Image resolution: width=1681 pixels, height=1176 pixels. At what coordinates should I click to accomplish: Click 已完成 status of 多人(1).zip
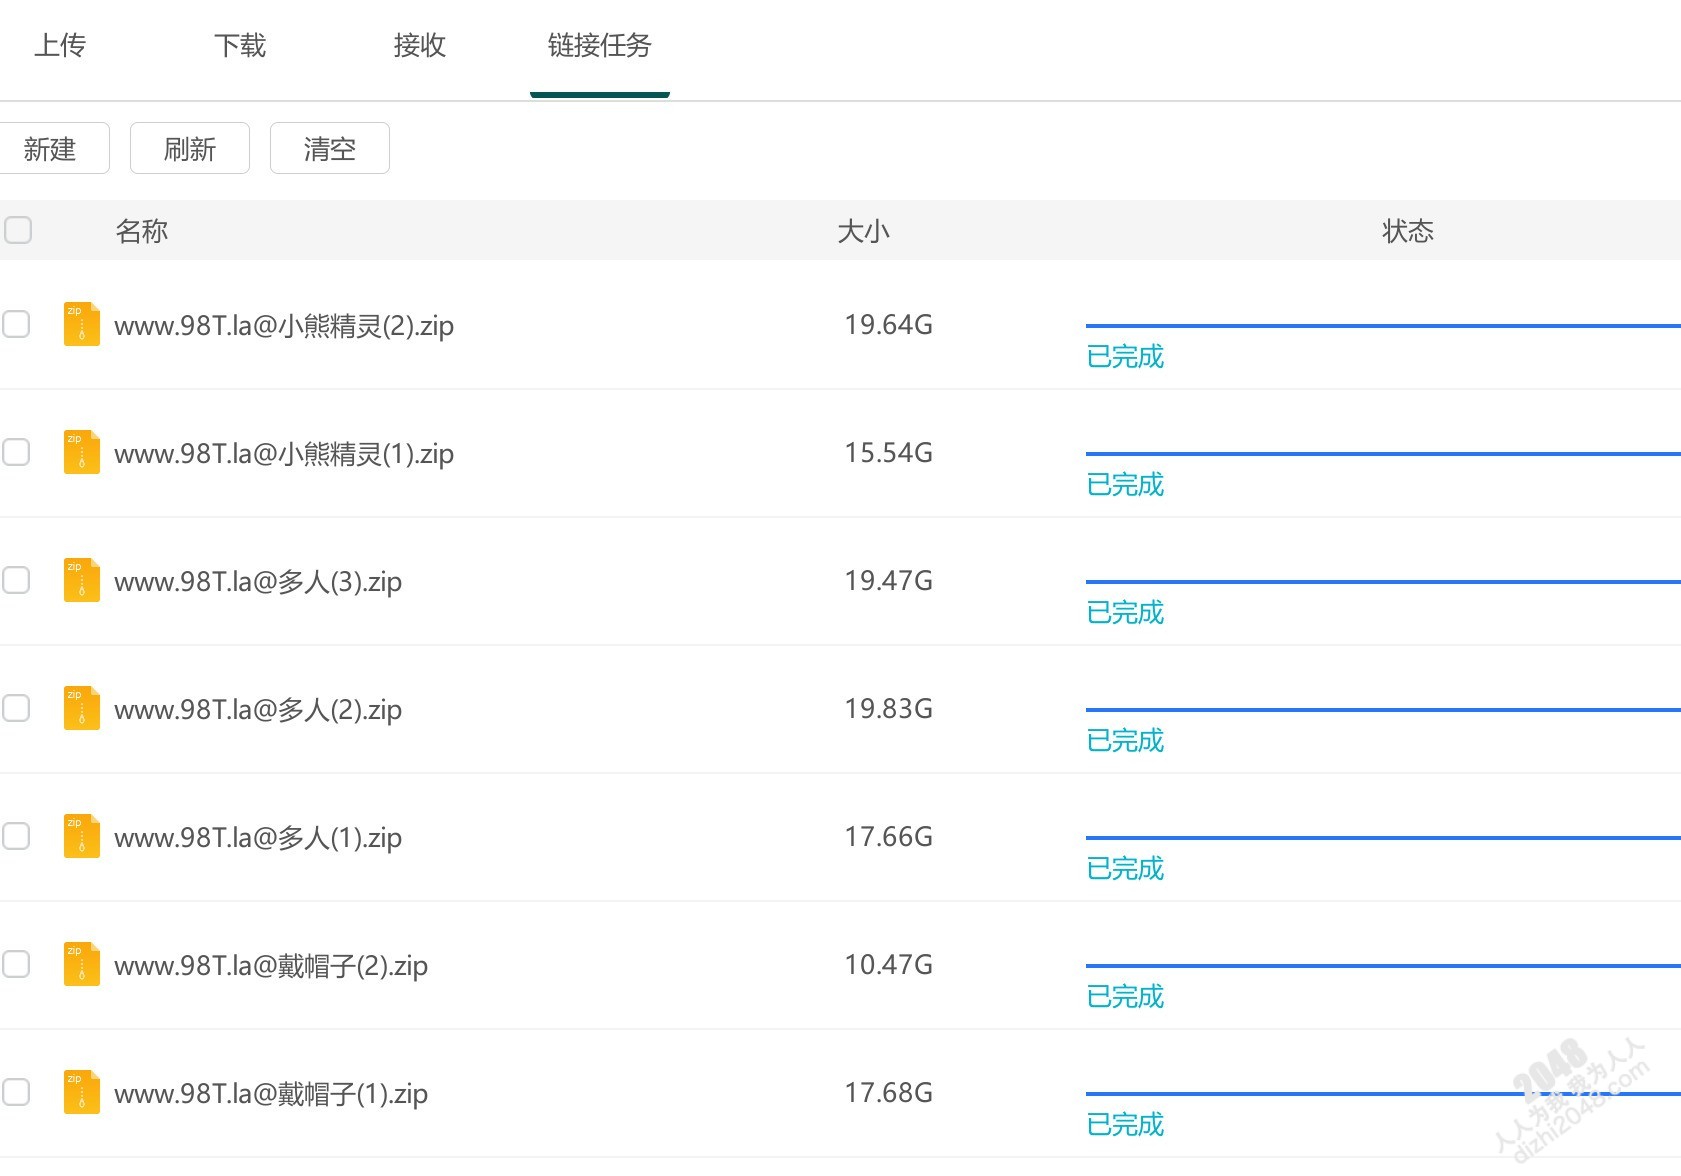click(1125, 868)
